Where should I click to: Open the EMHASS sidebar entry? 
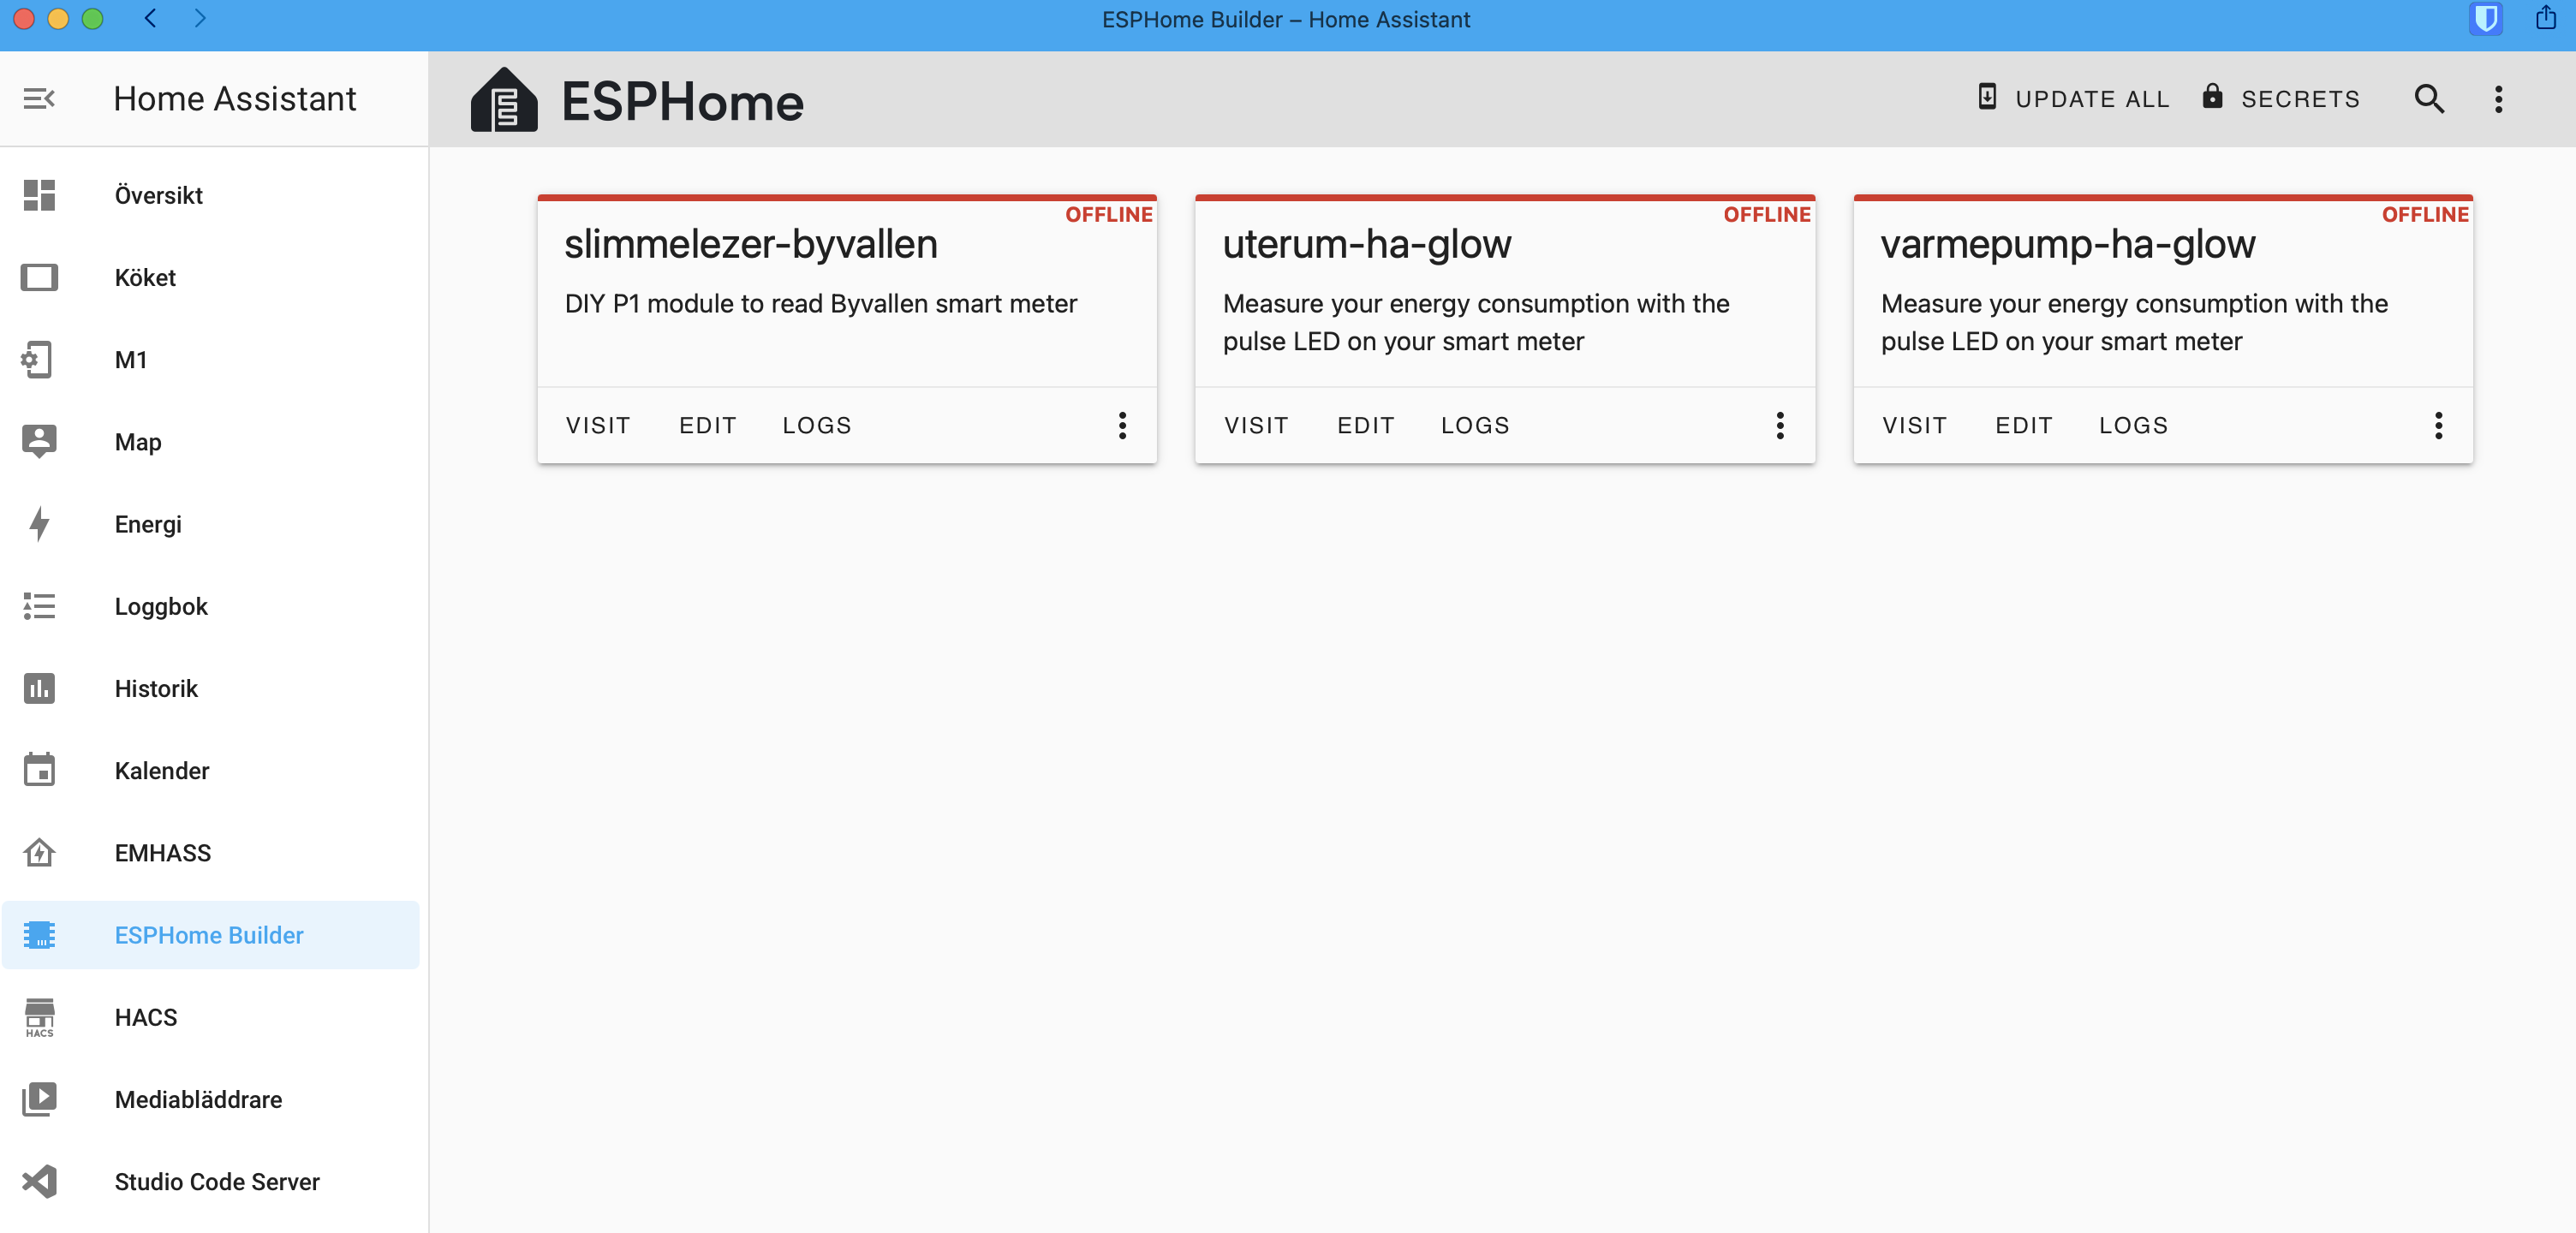(x=38, y=852)
